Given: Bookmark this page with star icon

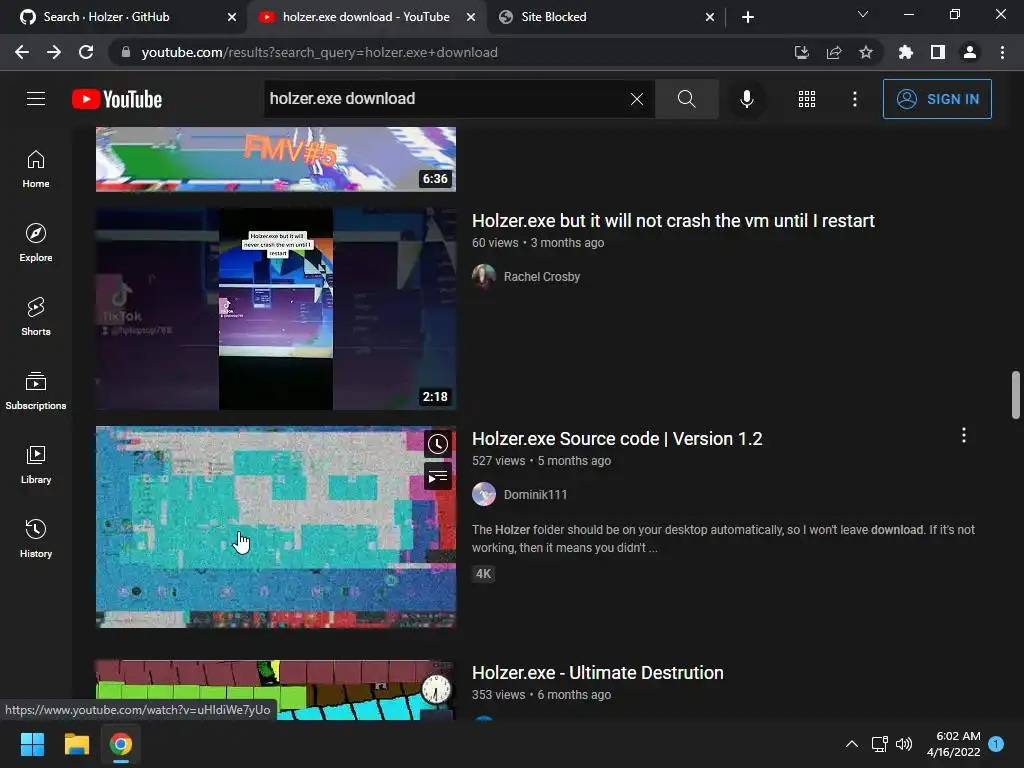Looking at the screenshot, I should 866,52.
